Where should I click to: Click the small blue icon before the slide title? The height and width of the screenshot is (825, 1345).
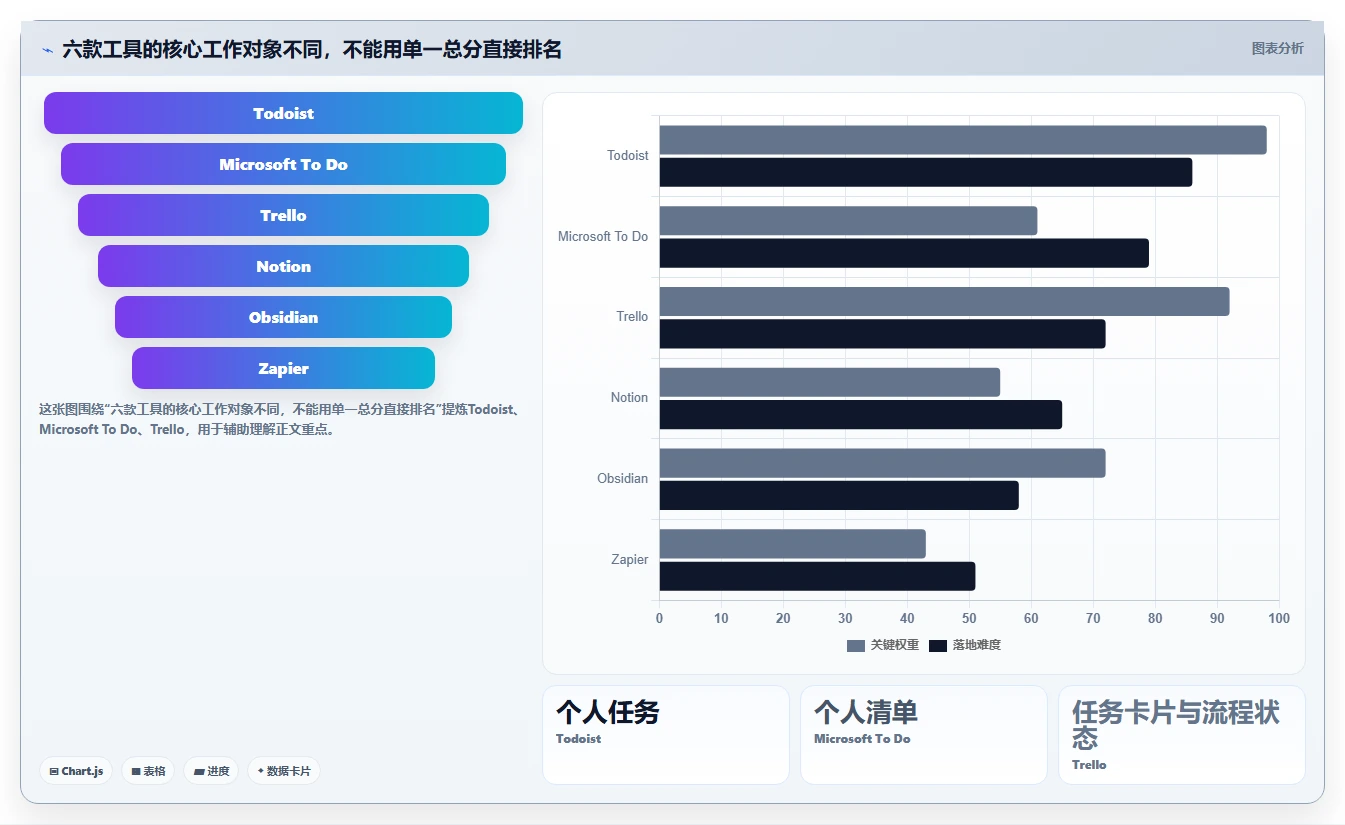click(47, 50)
